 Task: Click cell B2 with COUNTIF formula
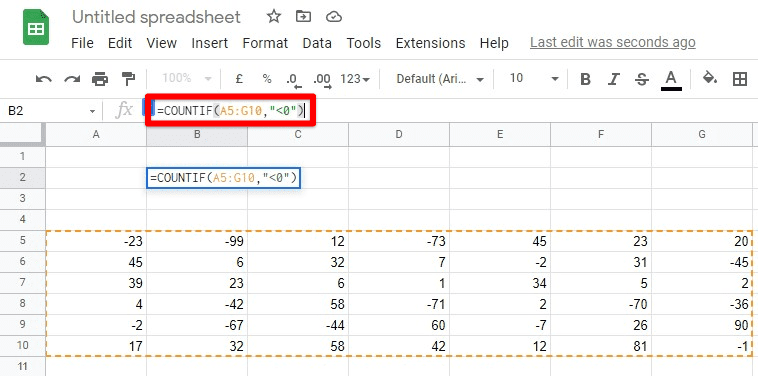tap(223, 178)
